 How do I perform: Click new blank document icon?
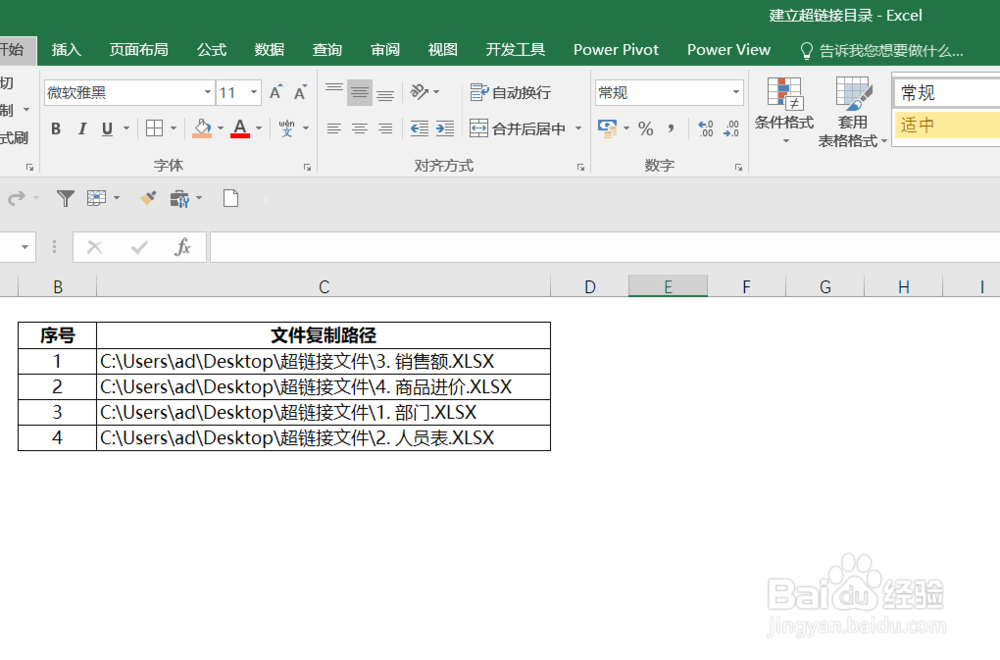tap(231, 198)
